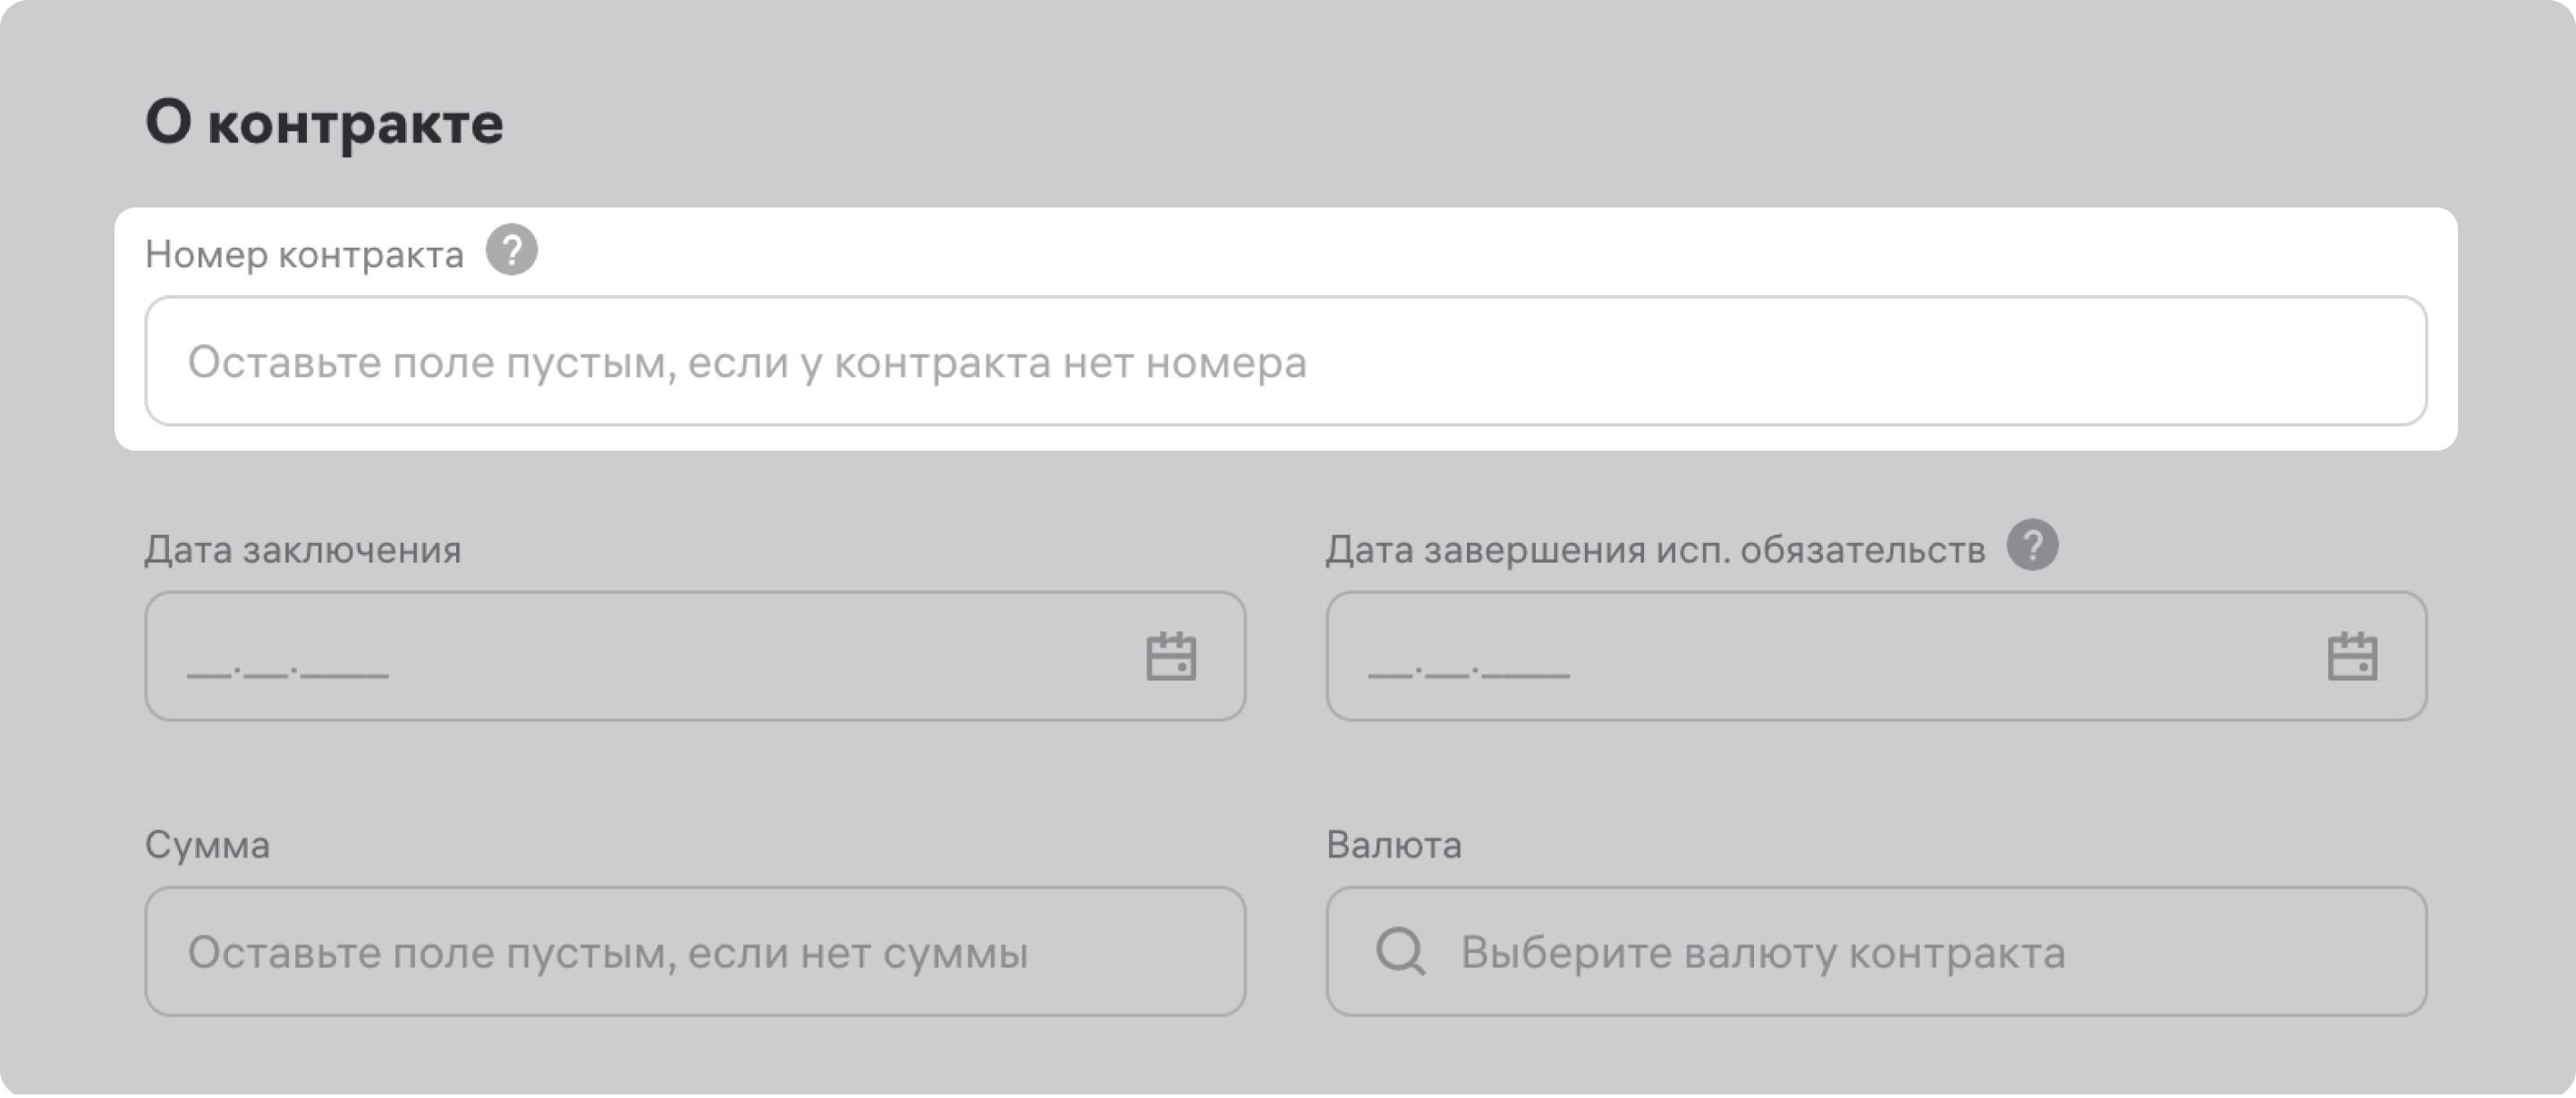Click placeholder Выберите валюту контракта
The height and width of the screenshot is (1098, 2576).
click(x=1762, y=952)
